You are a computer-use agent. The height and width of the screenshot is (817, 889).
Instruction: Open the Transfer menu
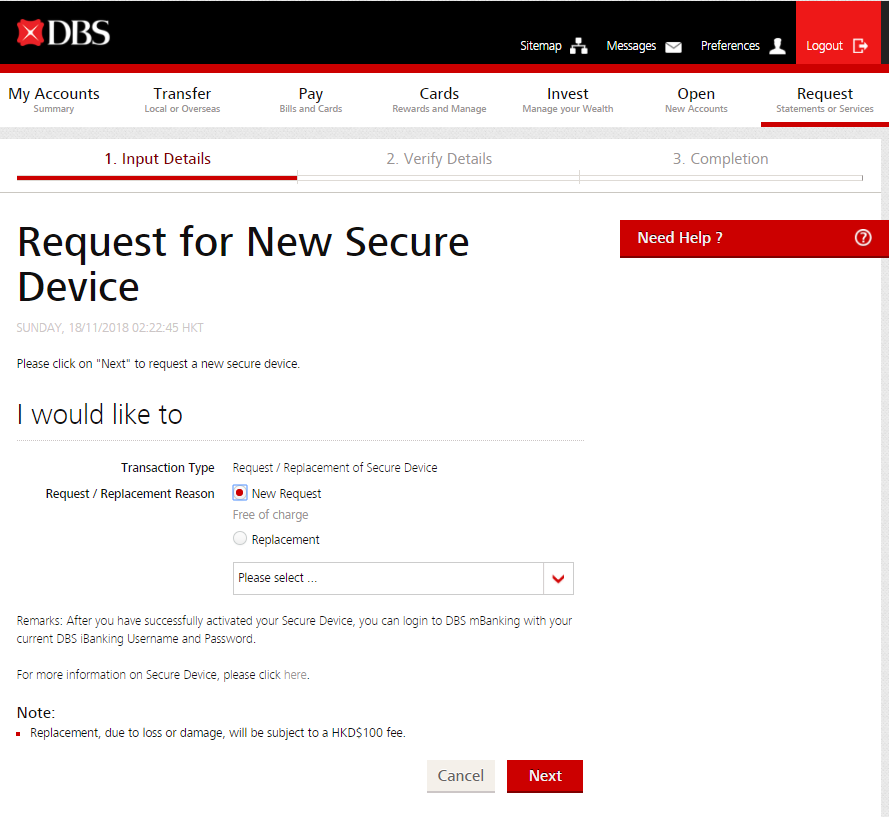(182, 100)
